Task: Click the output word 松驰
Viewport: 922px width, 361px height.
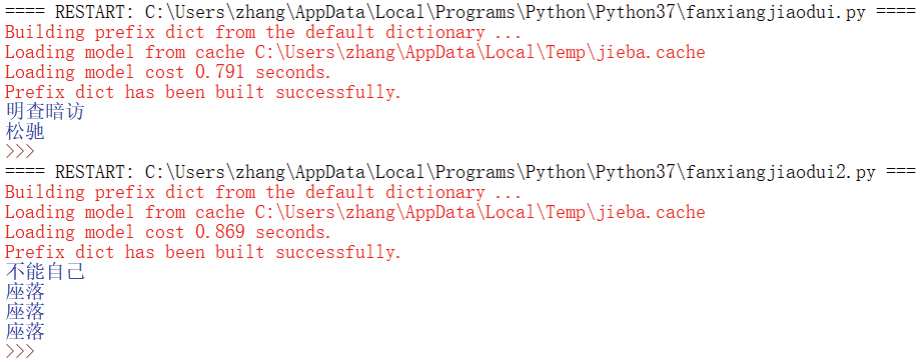Action: 25,132
